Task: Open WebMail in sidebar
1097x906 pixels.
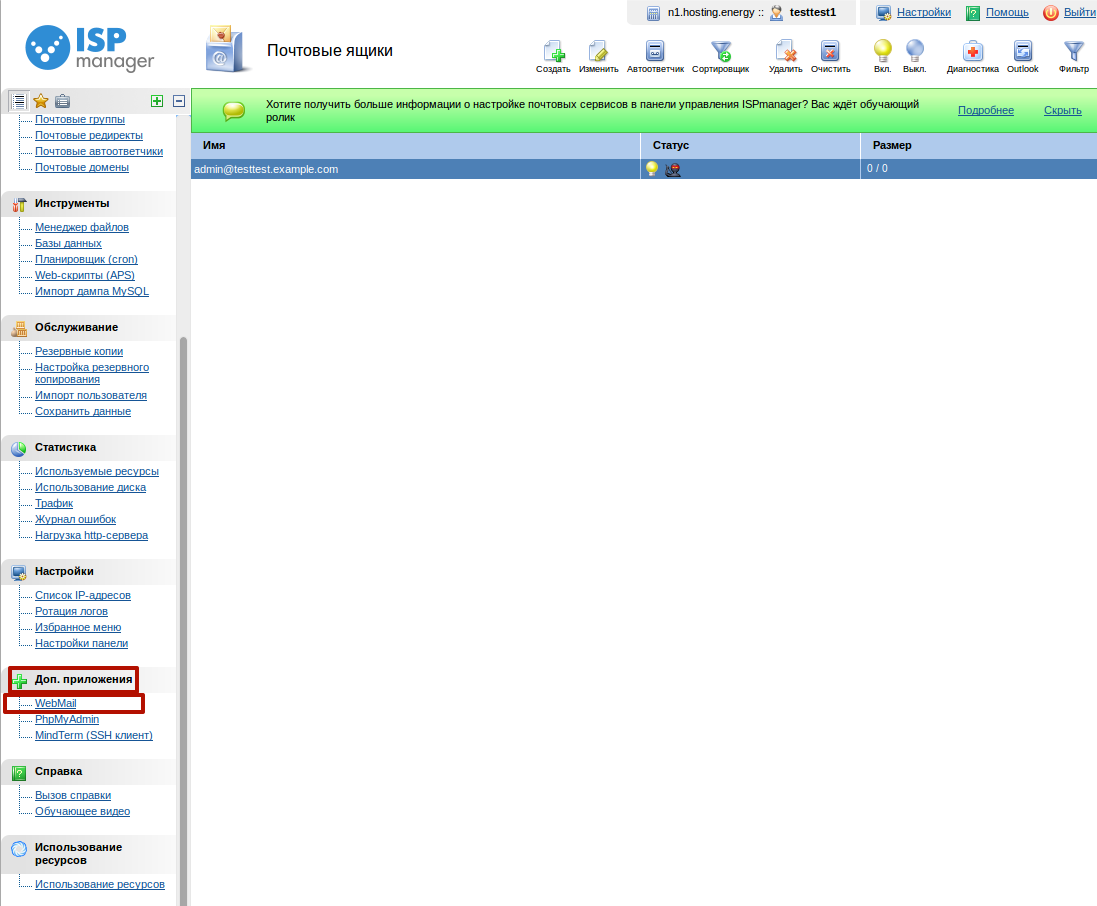Action: pos(55,703)
